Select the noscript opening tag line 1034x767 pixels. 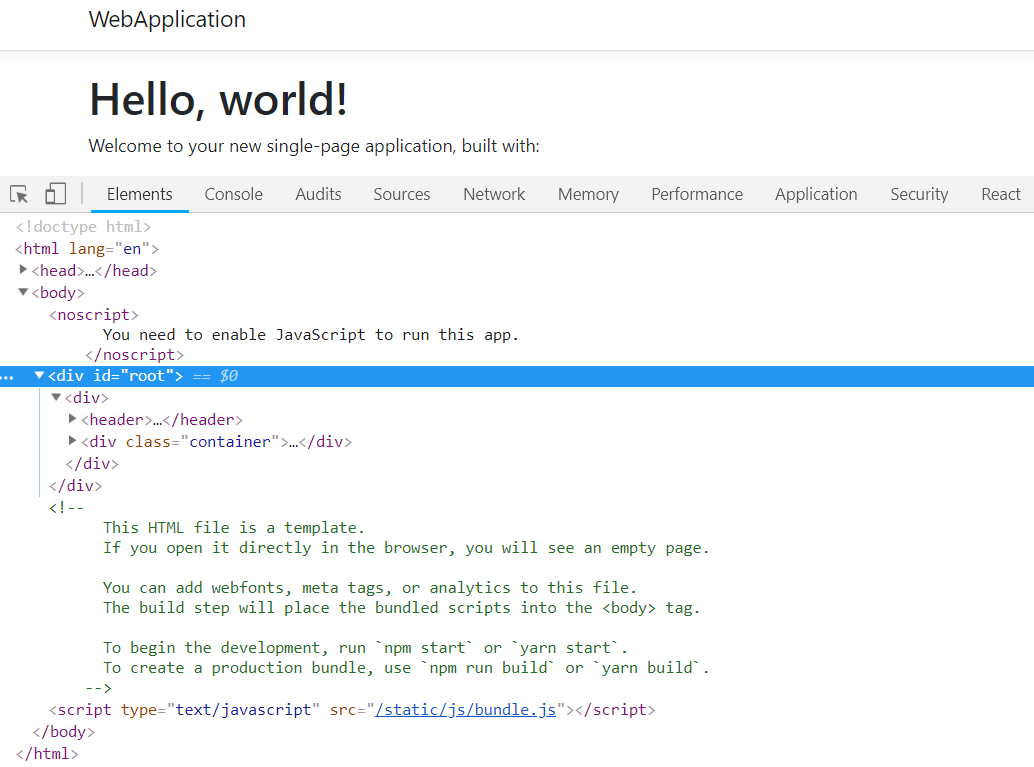93,315
